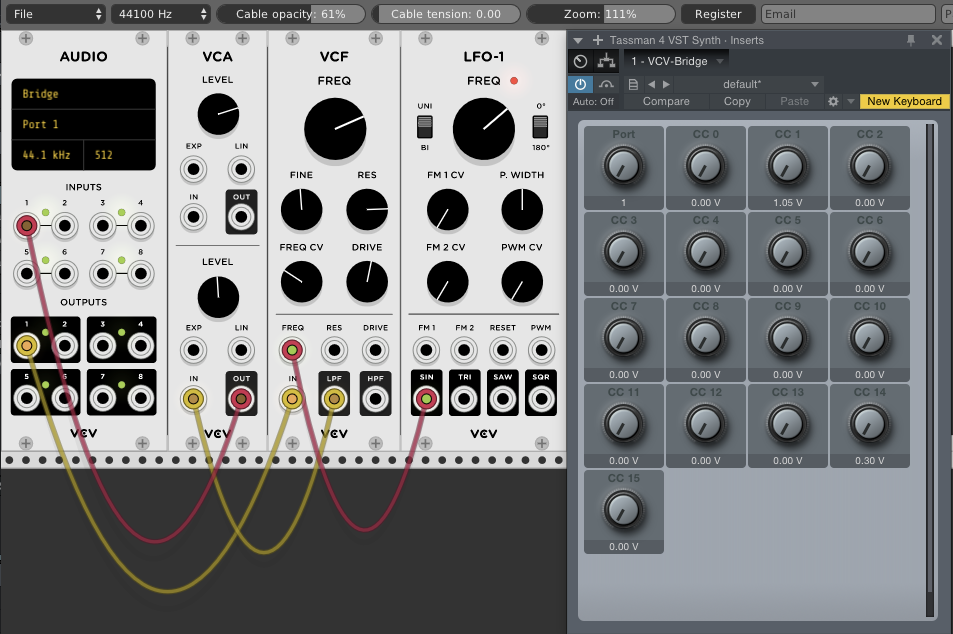This screenshot has width=953, height=634.
Task: Click the lower VCA OUT jack
Action: tap(241, 399)
